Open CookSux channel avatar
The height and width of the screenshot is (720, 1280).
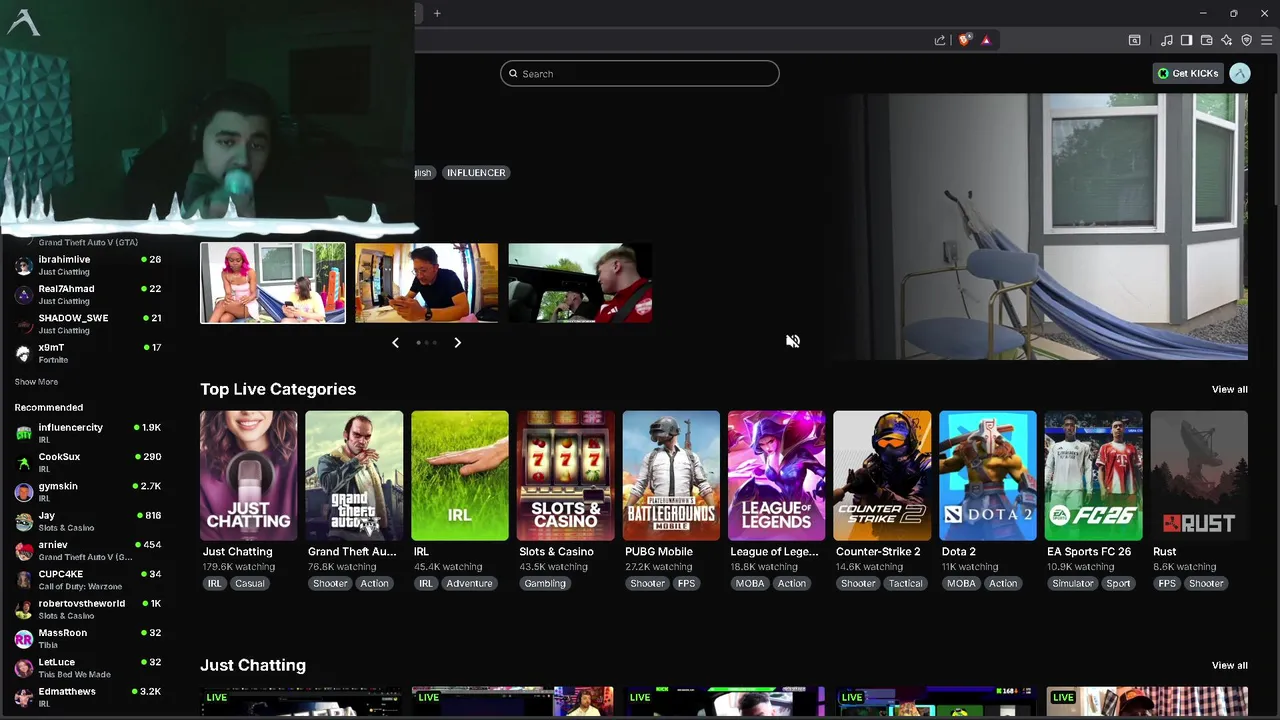pyautogui.click(x=24, y=462)
